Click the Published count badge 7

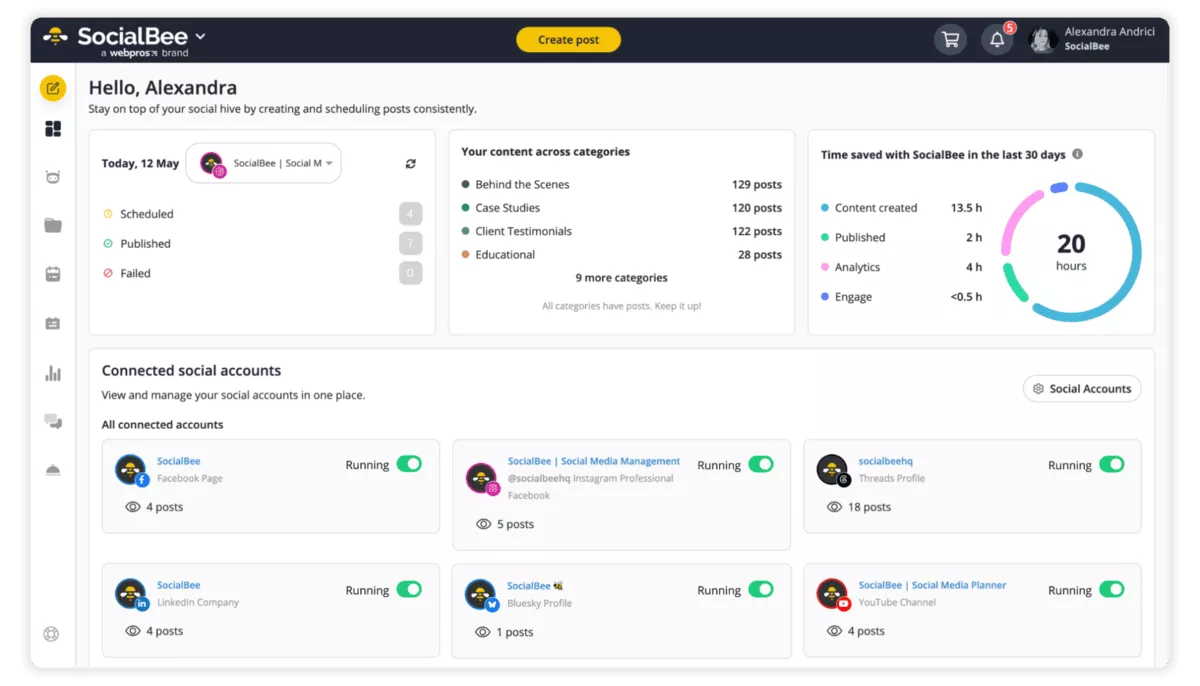pyautogui.click(x=410, y=243)
